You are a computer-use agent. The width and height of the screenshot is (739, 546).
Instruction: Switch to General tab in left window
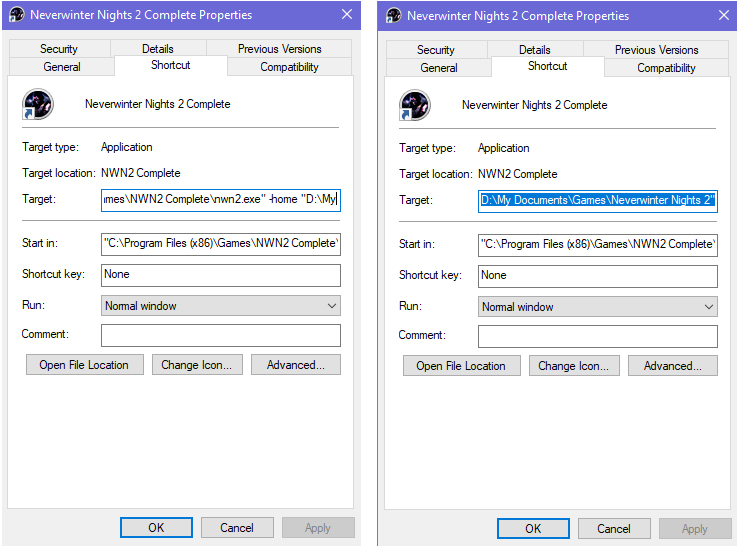point(62,66)
